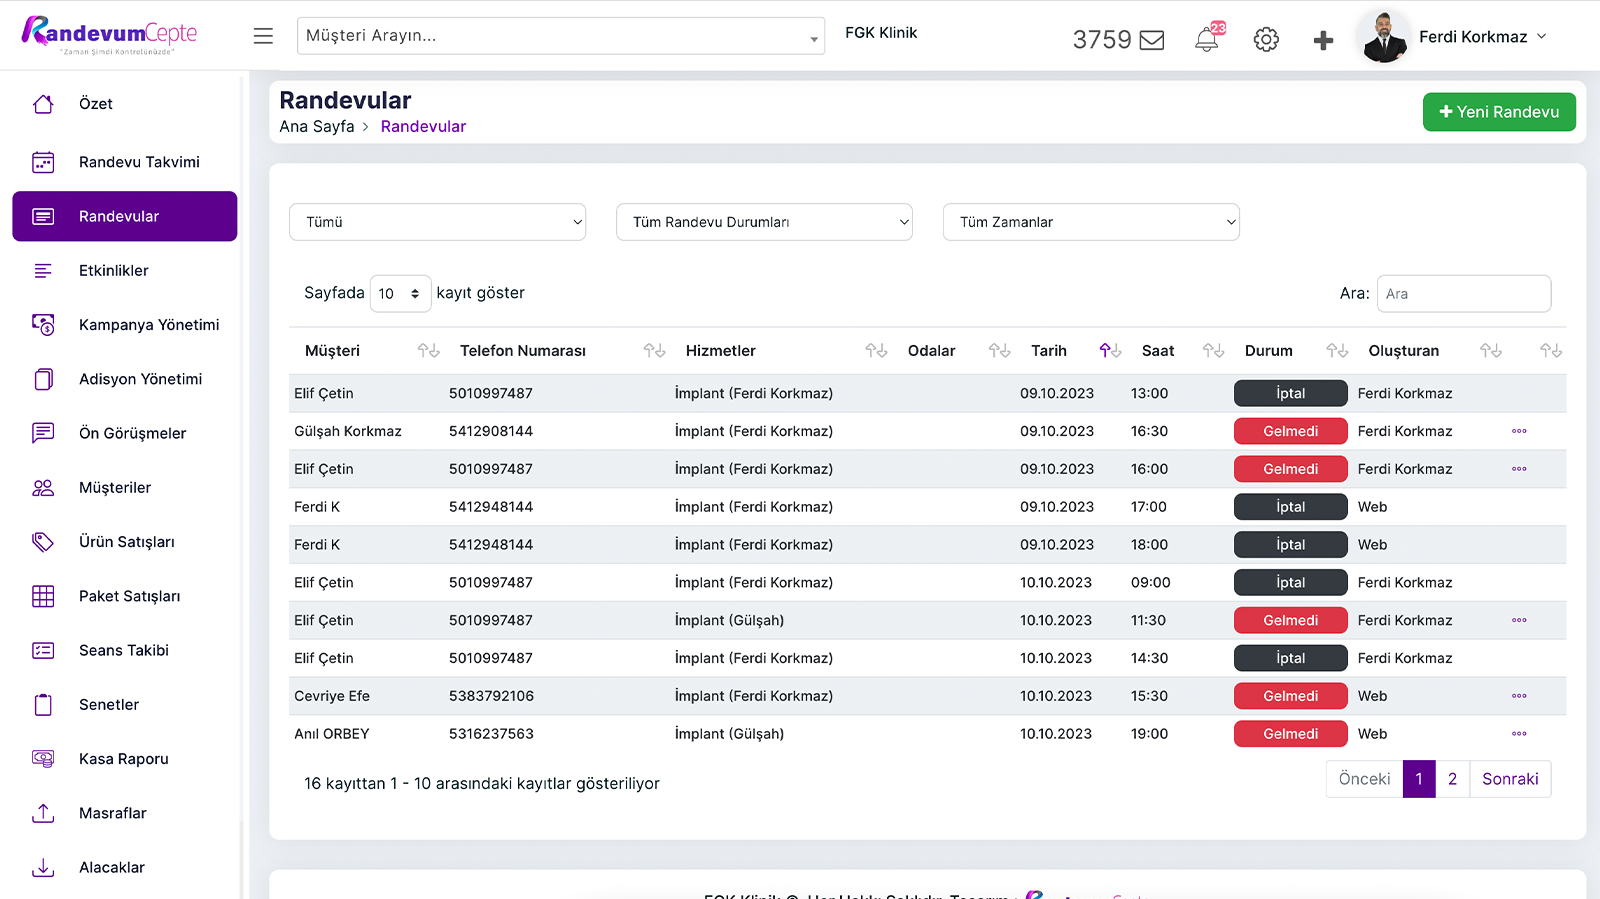Click the Etkinlikler list icon
1600x899 pixels.
43,271
